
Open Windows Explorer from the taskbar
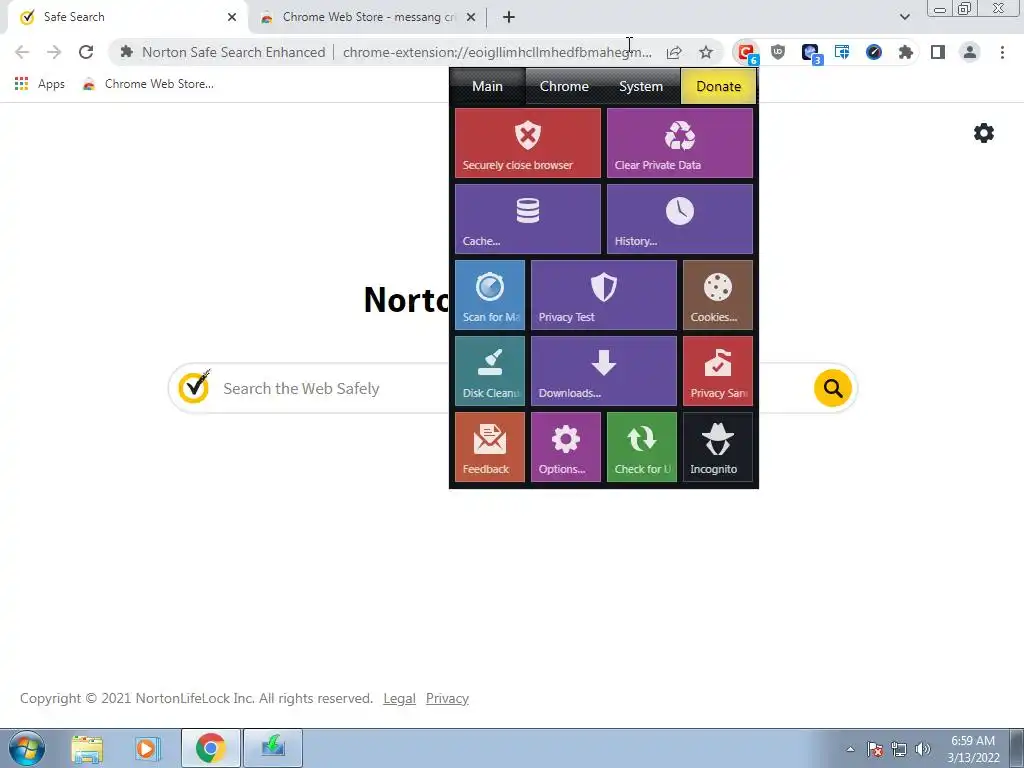click(x=87, y=748)
